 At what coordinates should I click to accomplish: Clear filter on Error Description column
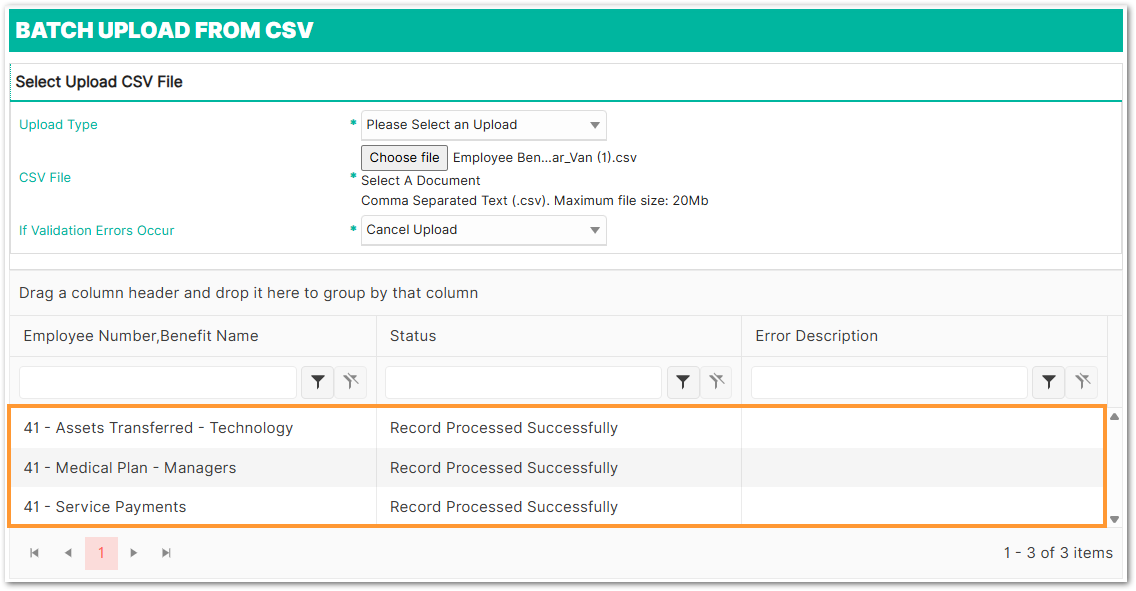[1081, 382]
